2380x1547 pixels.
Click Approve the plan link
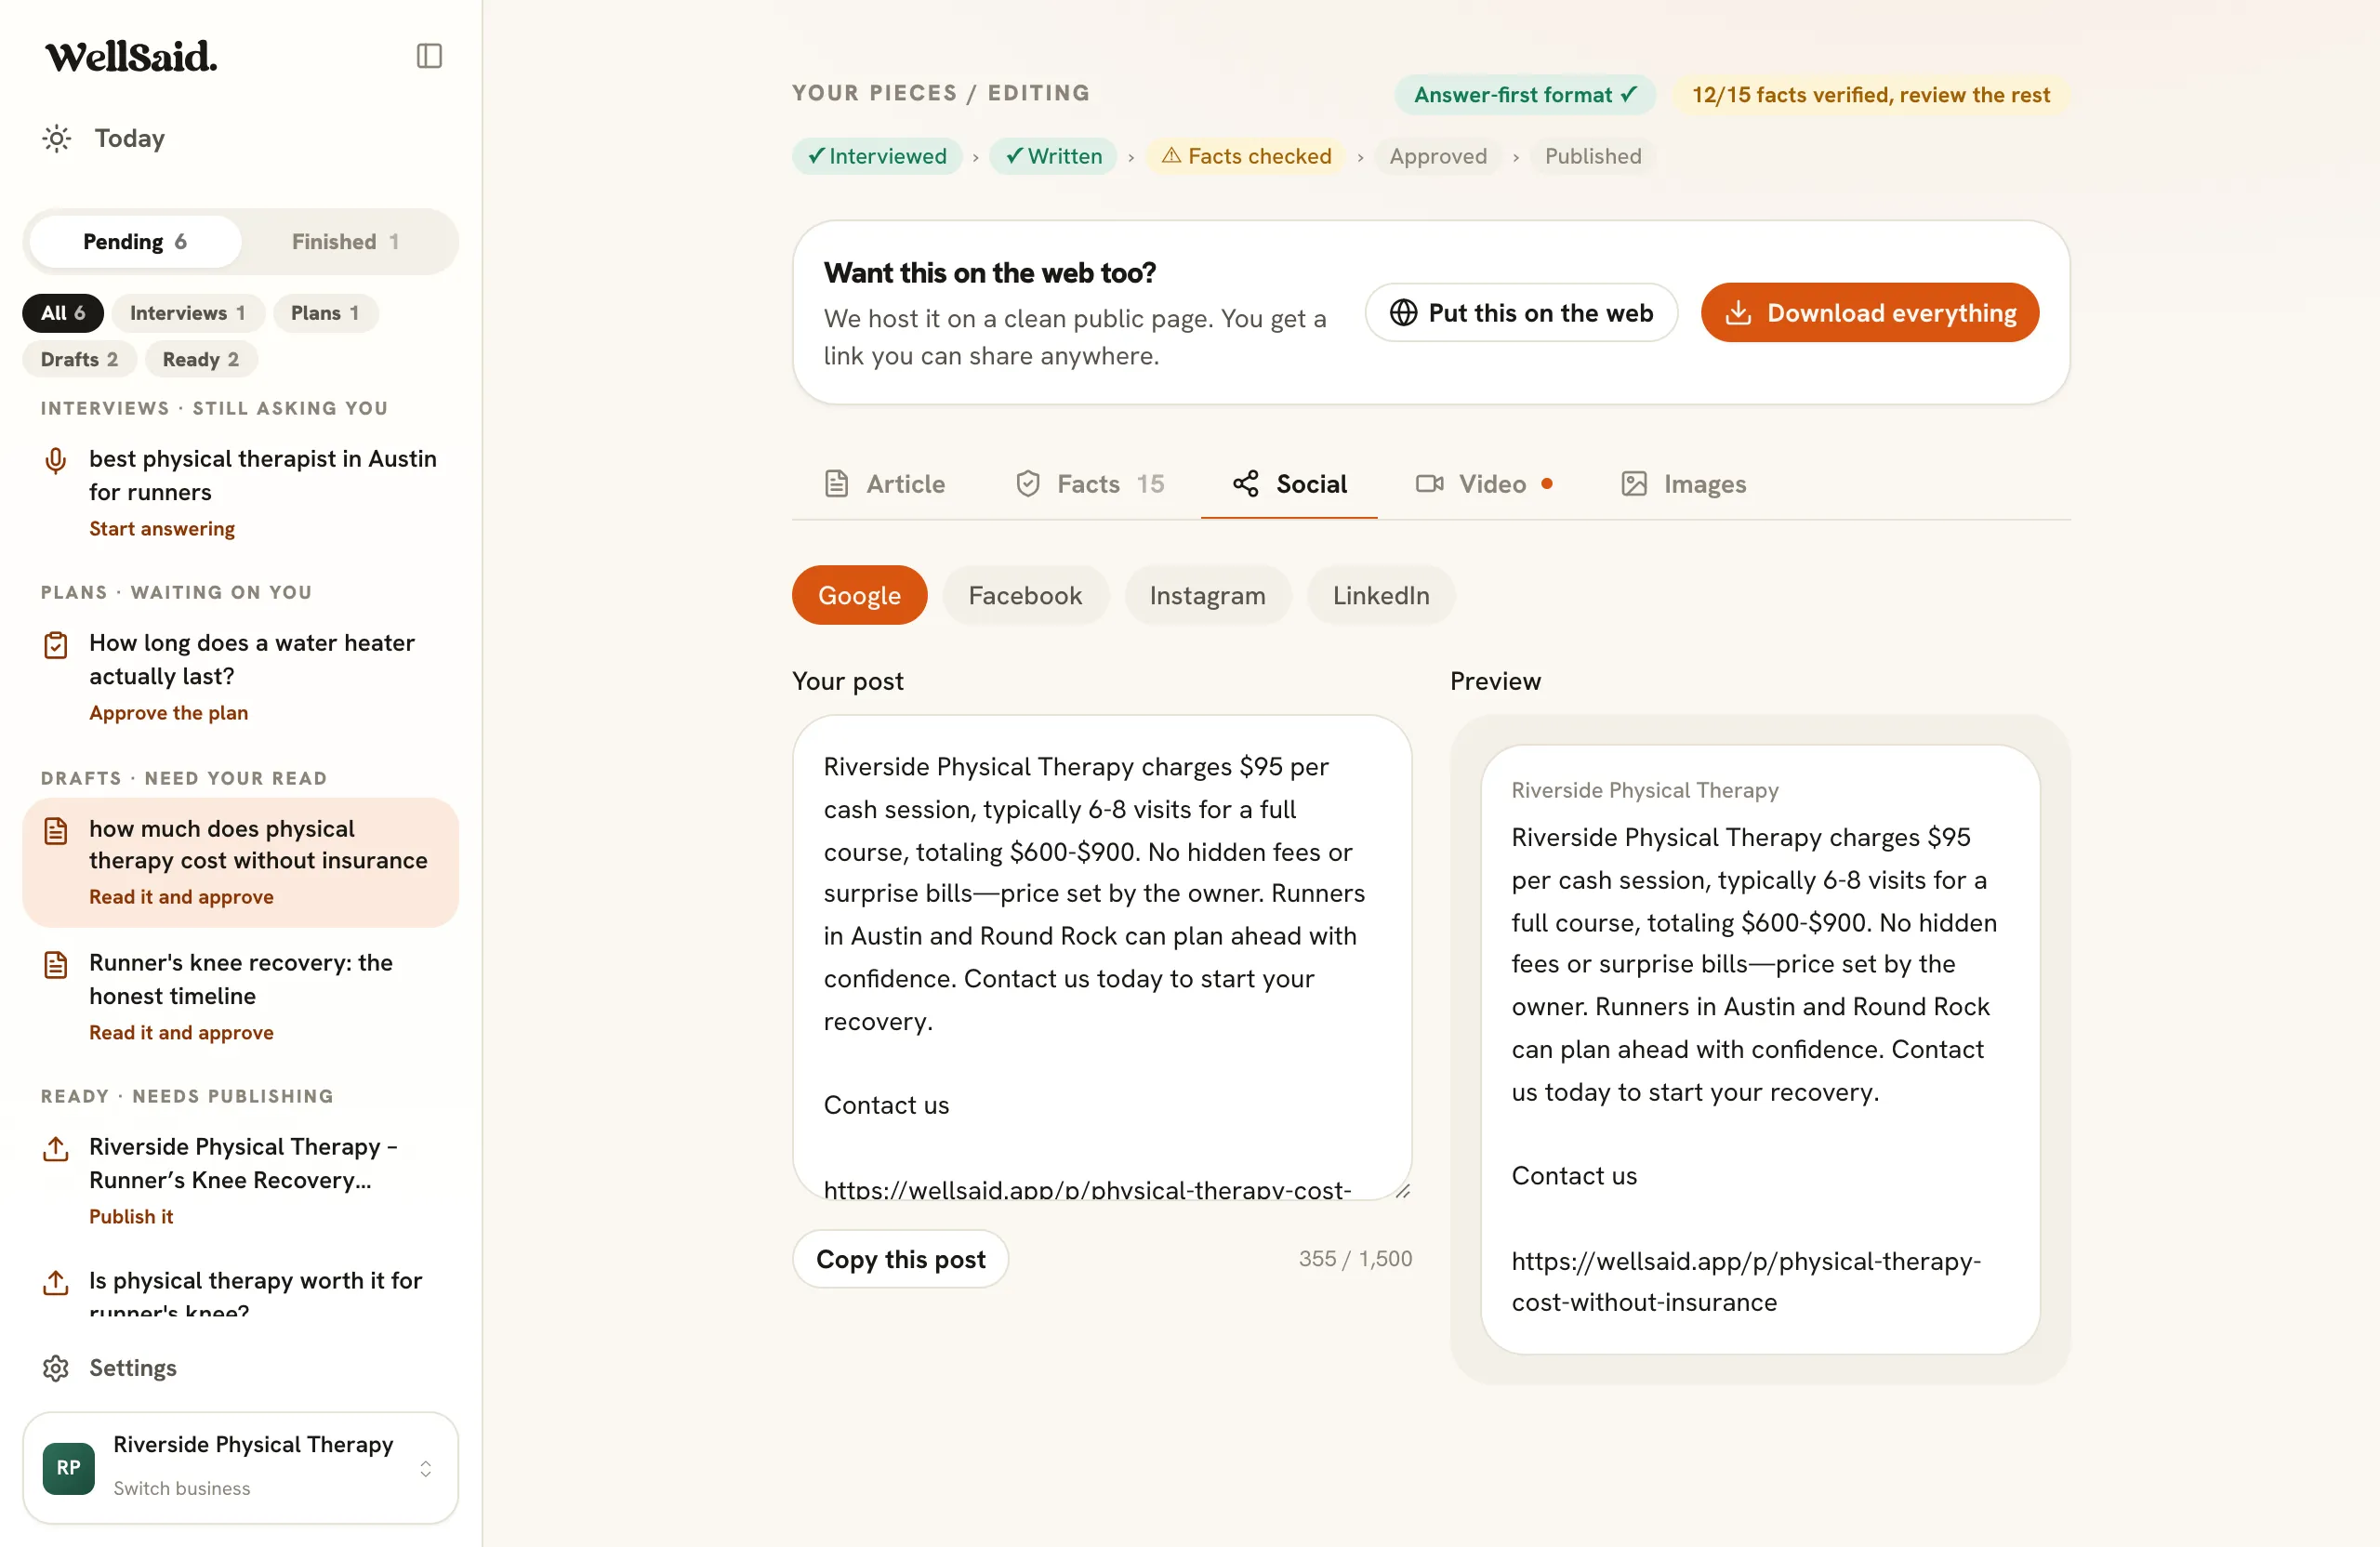[168, 712]
